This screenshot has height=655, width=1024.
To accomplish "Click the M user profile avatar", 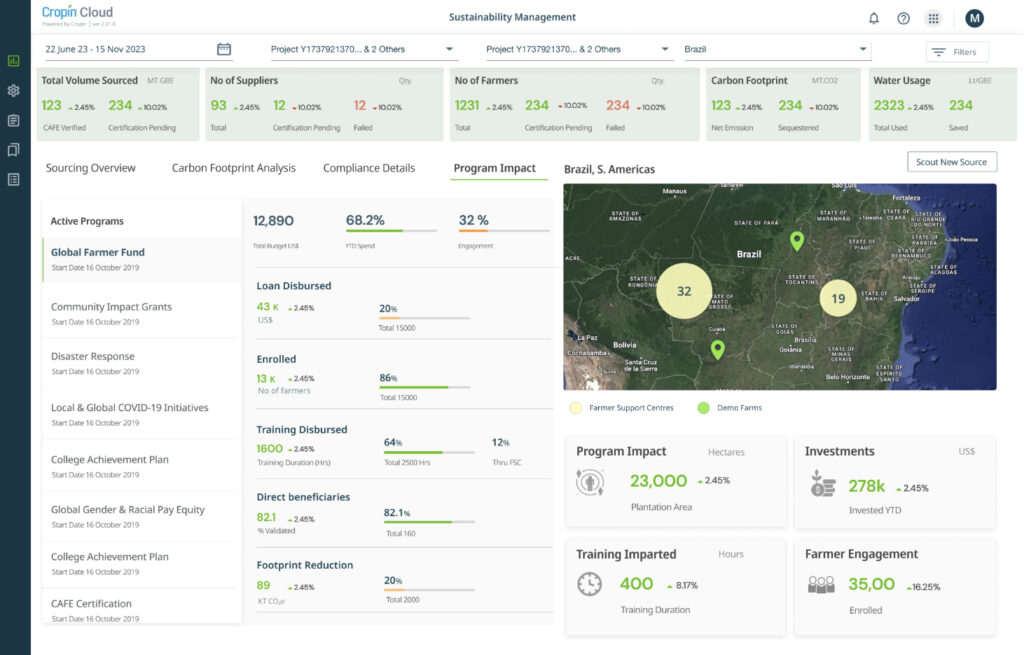I will [x=974, y=18].
